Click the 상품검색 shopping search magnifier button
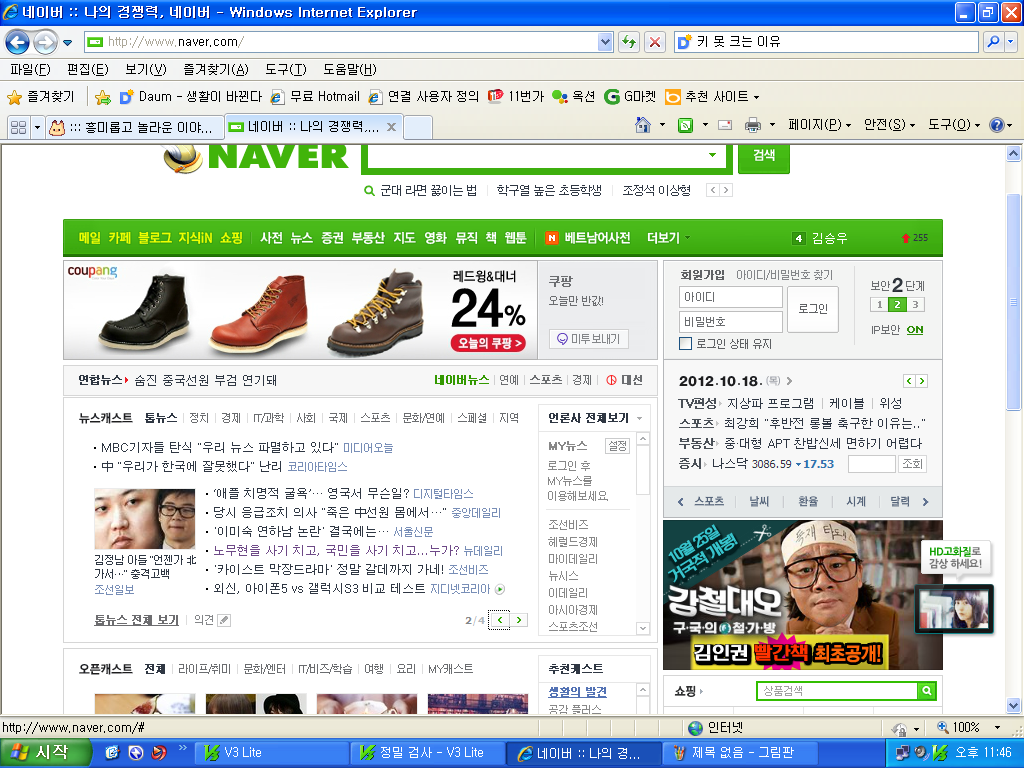Screen dimensions: 1024x768 pos(927,690)
